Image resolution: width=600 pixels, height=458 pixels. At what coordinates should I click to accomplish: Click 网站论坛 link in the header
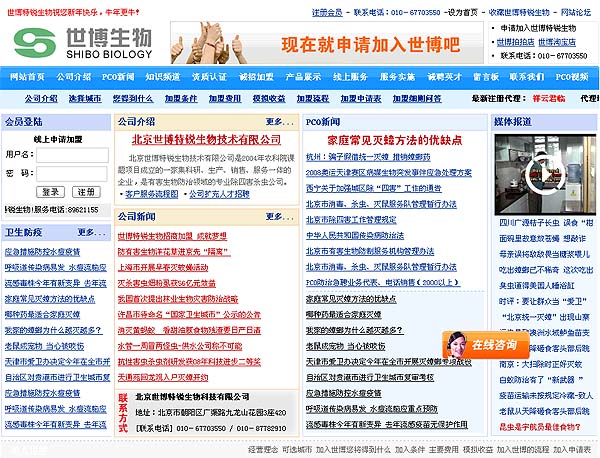tap(576, 13)
